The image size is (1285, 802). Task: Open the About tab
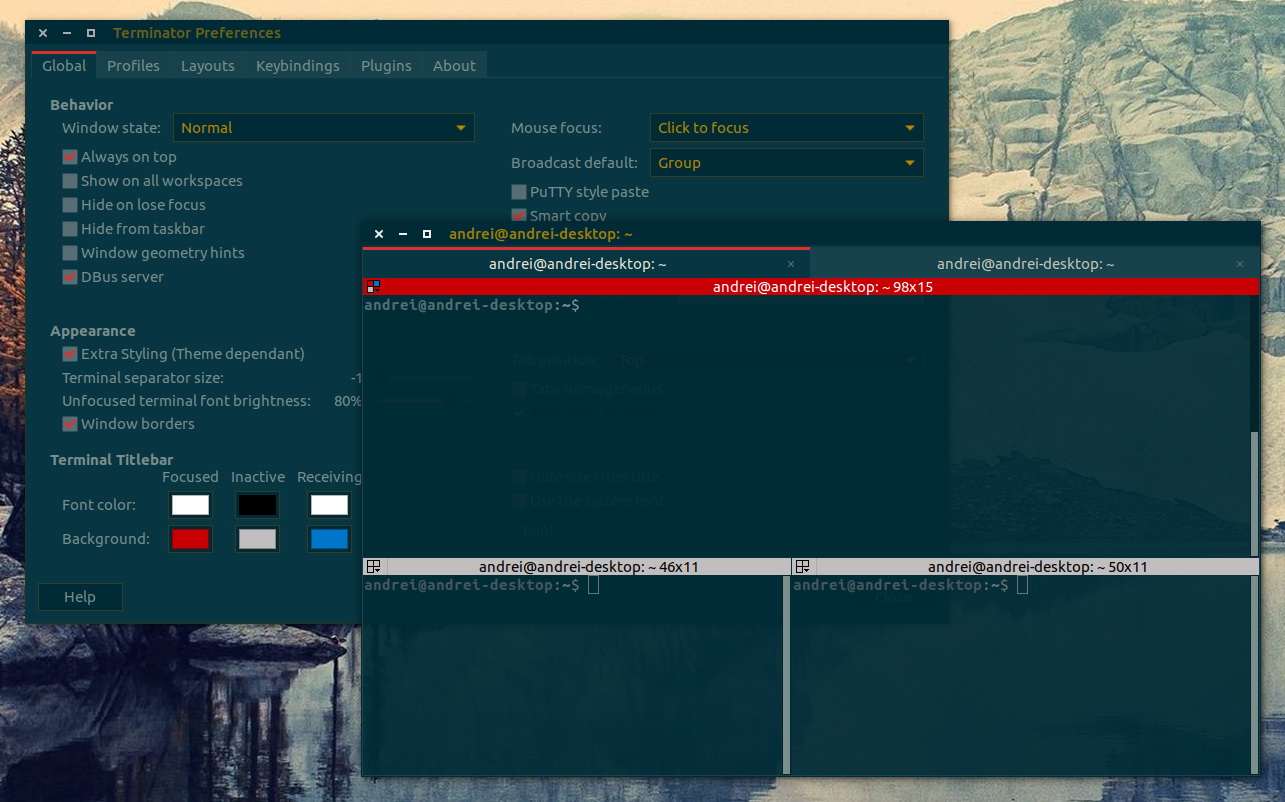click(x=454, y=66)
